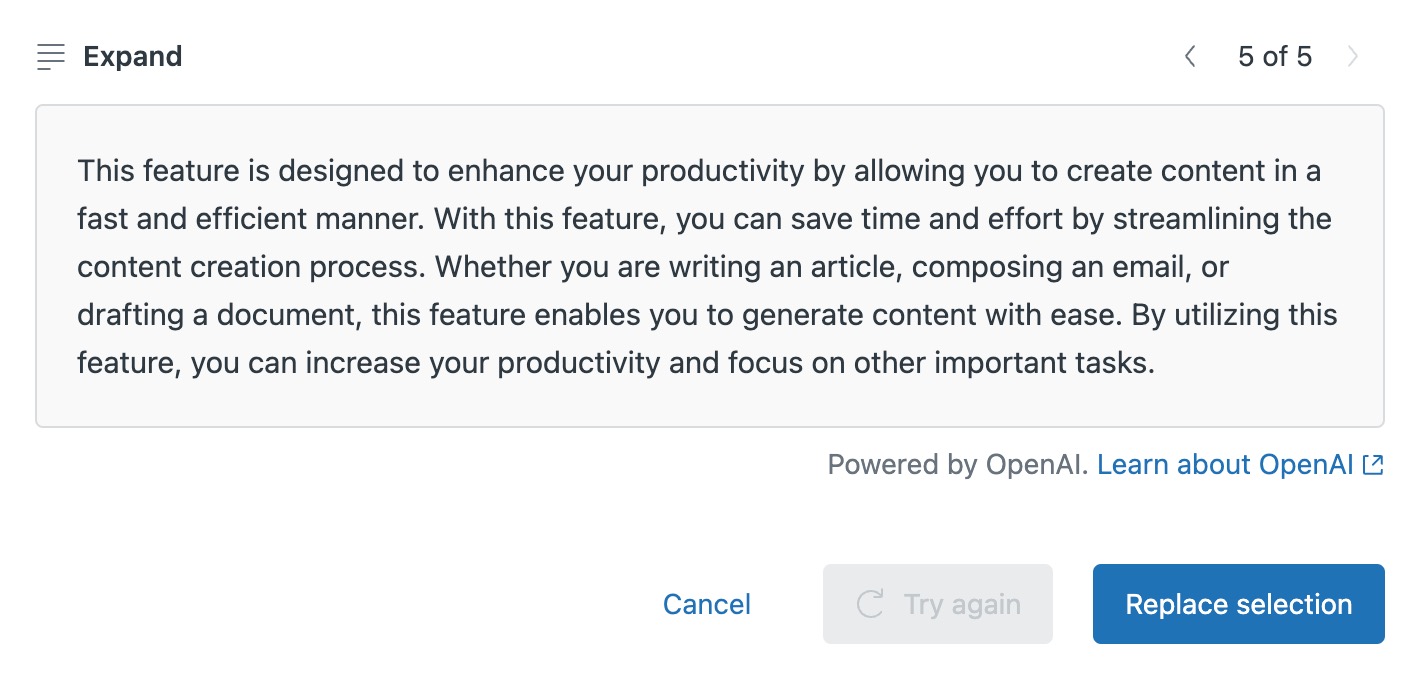Click inside the generated text box
The height and width of the screenshot is (684, 1418).
[x=710, y=266]
